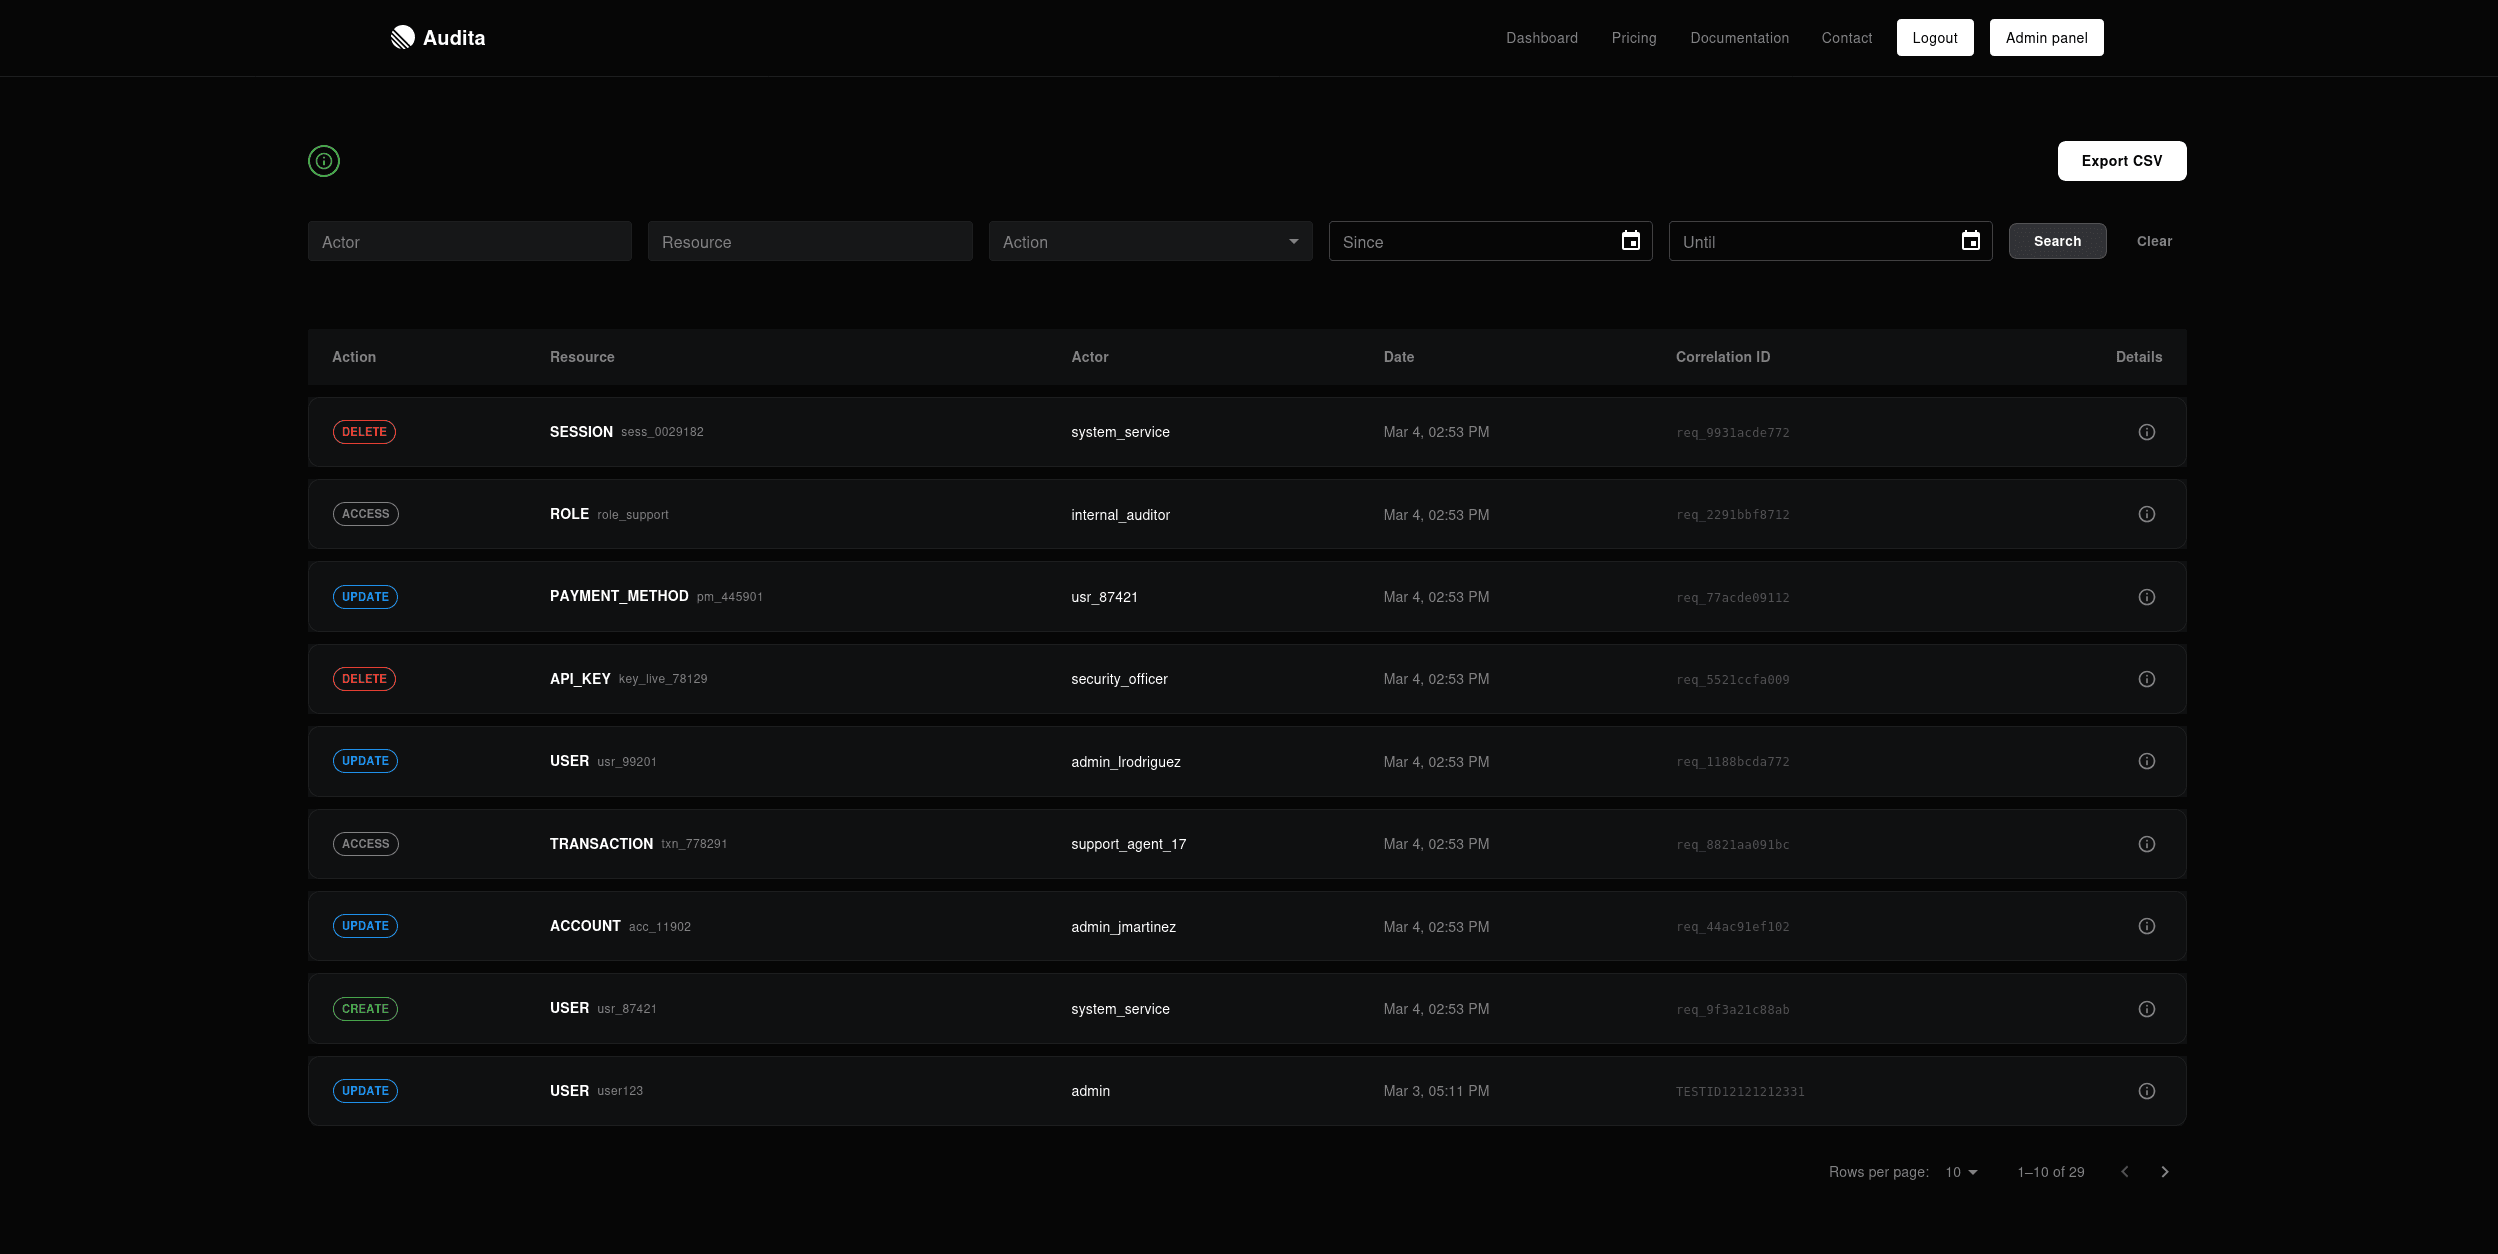The height and width of the screenshot is (1254, 2498).
Task: Click the green info icon near Export CSV
Action: pos(323,161)
